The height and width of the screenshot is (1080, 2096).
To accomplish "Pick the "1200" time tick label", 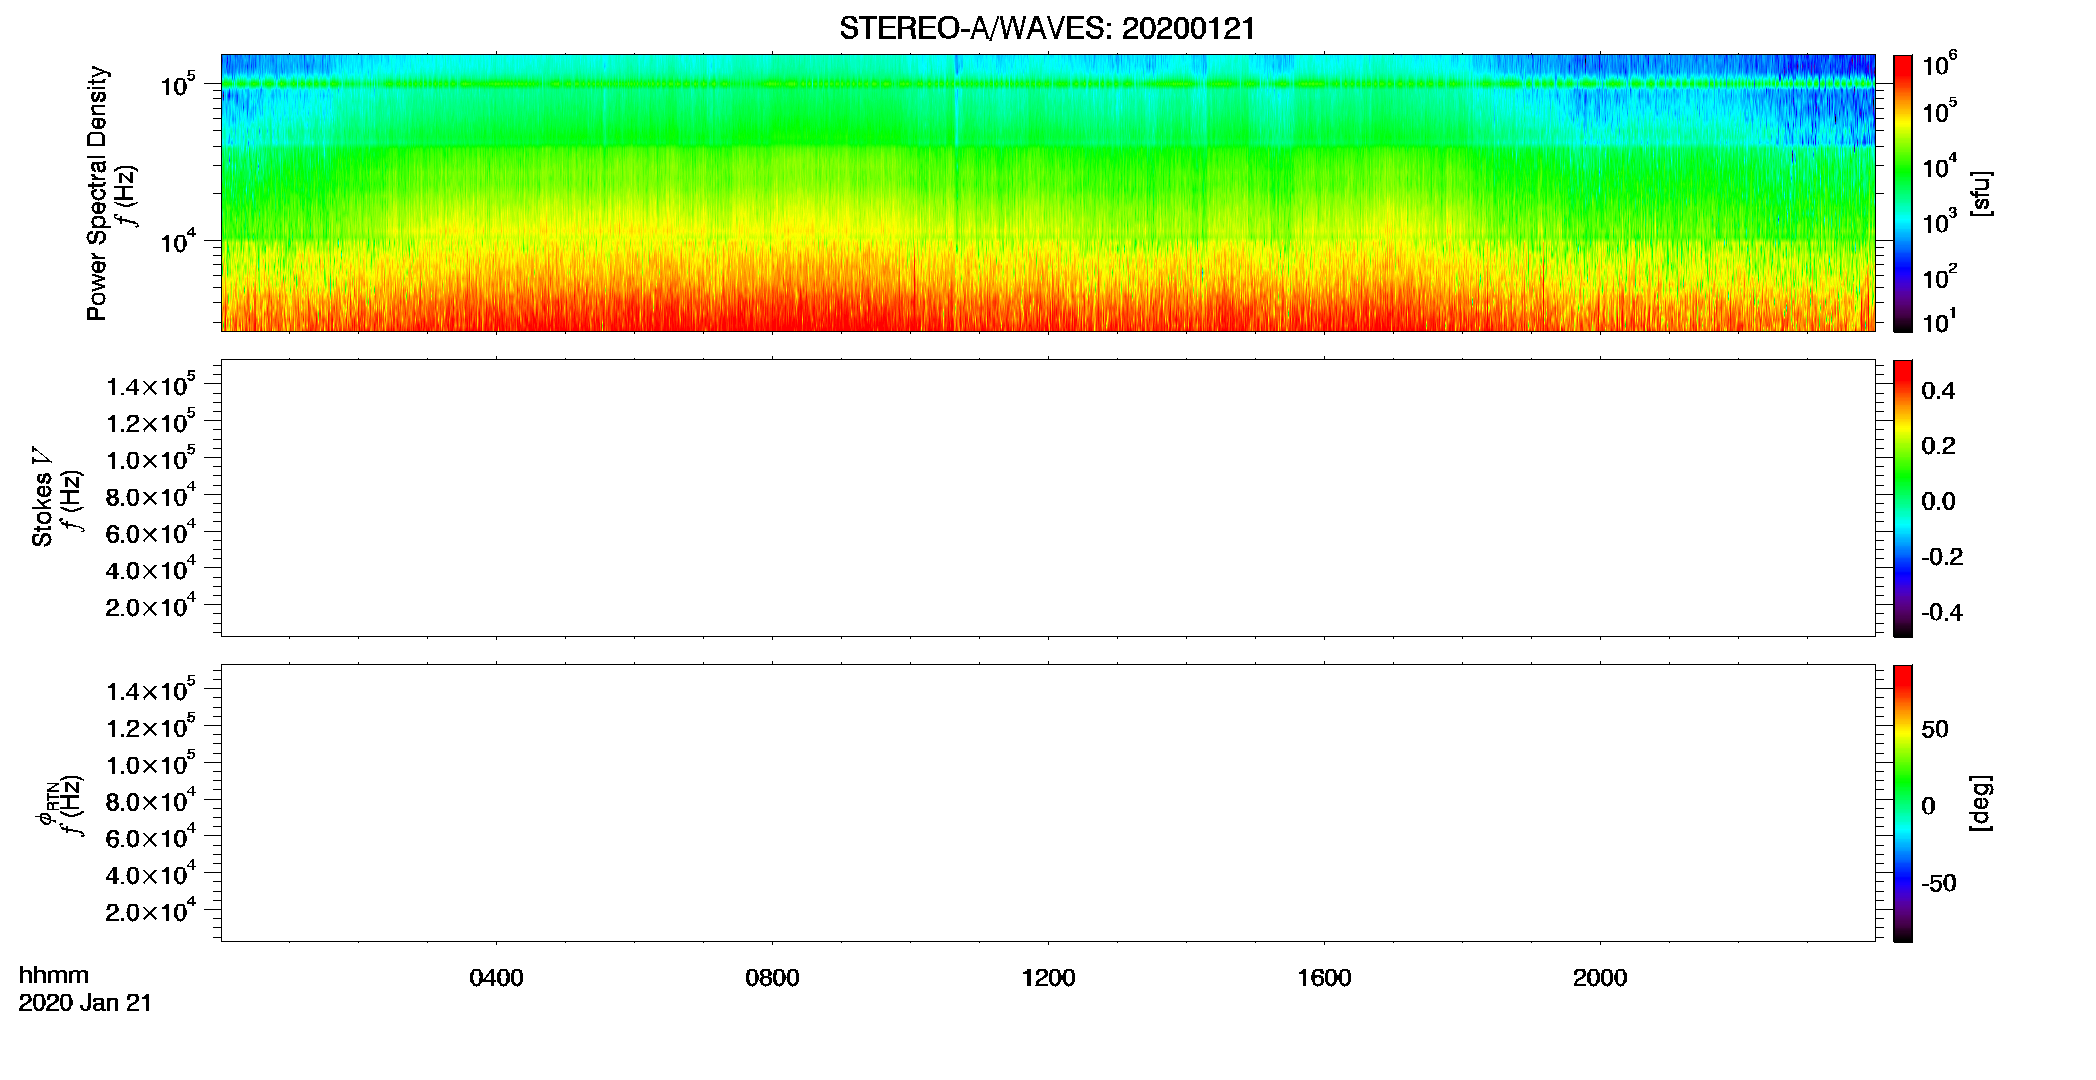I will [x=1048, y=978].
